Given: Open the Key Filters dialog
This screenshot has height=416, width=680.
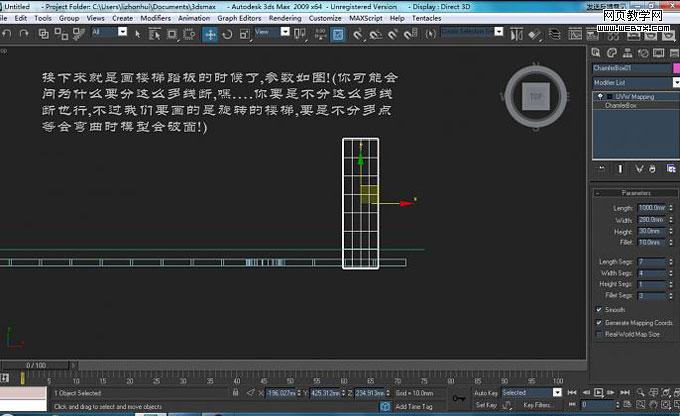Looking at the screenshot, I should [536, 405].
